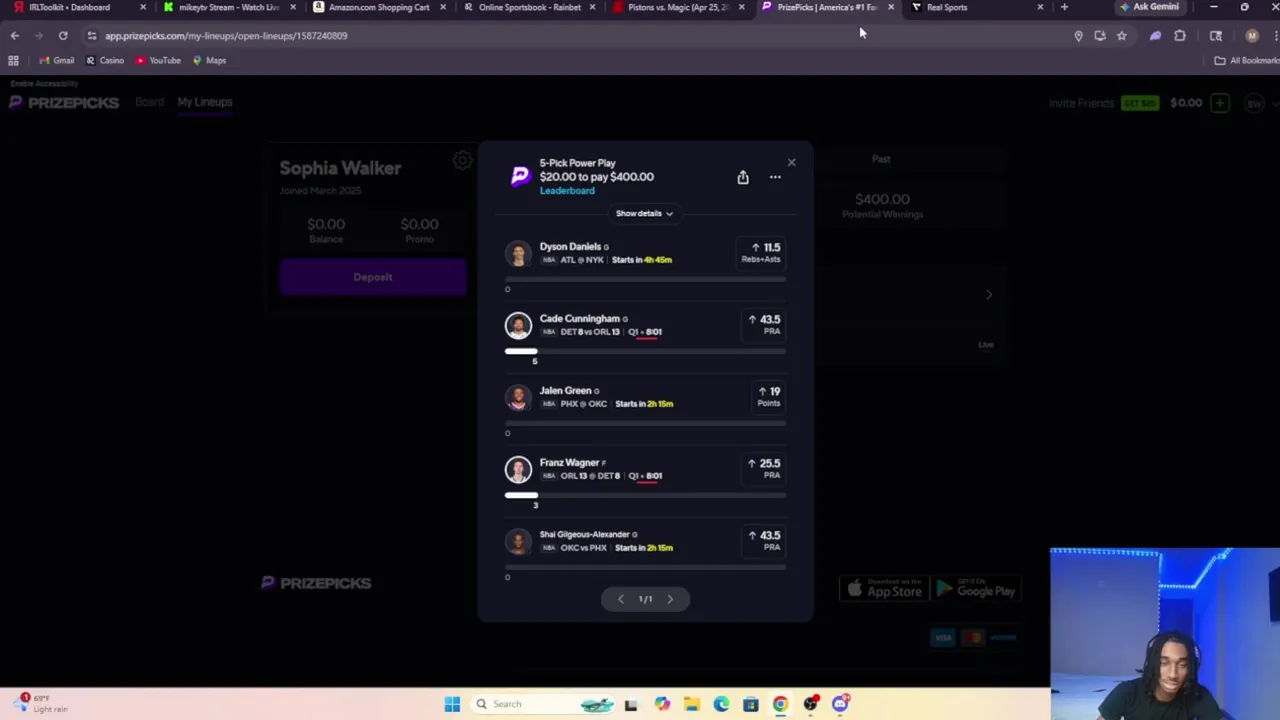Viewport: 1280px width, 720px height.
Task: Go back in browser history
Action: pos(15,36)
